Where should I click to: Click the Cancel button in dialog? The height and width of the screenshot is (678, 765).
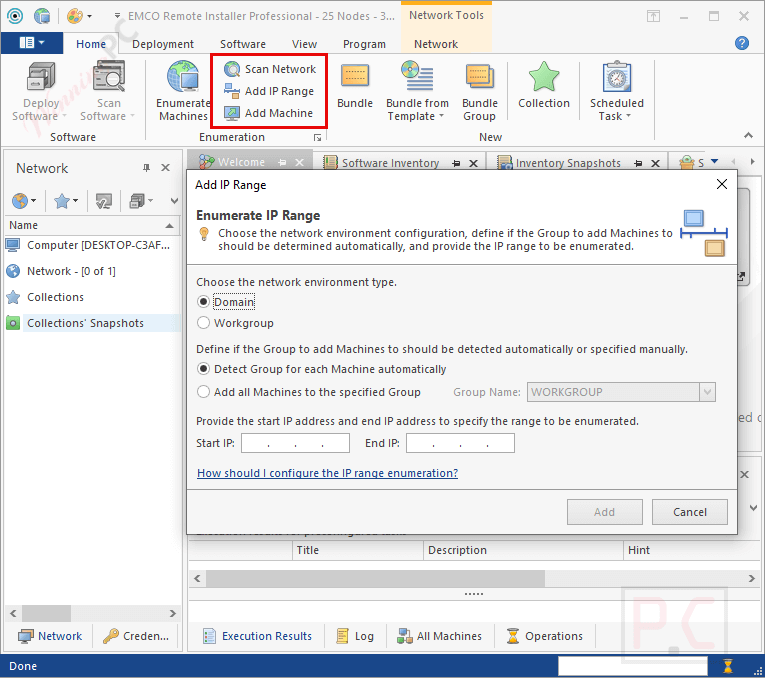click(x=689, y=512)
